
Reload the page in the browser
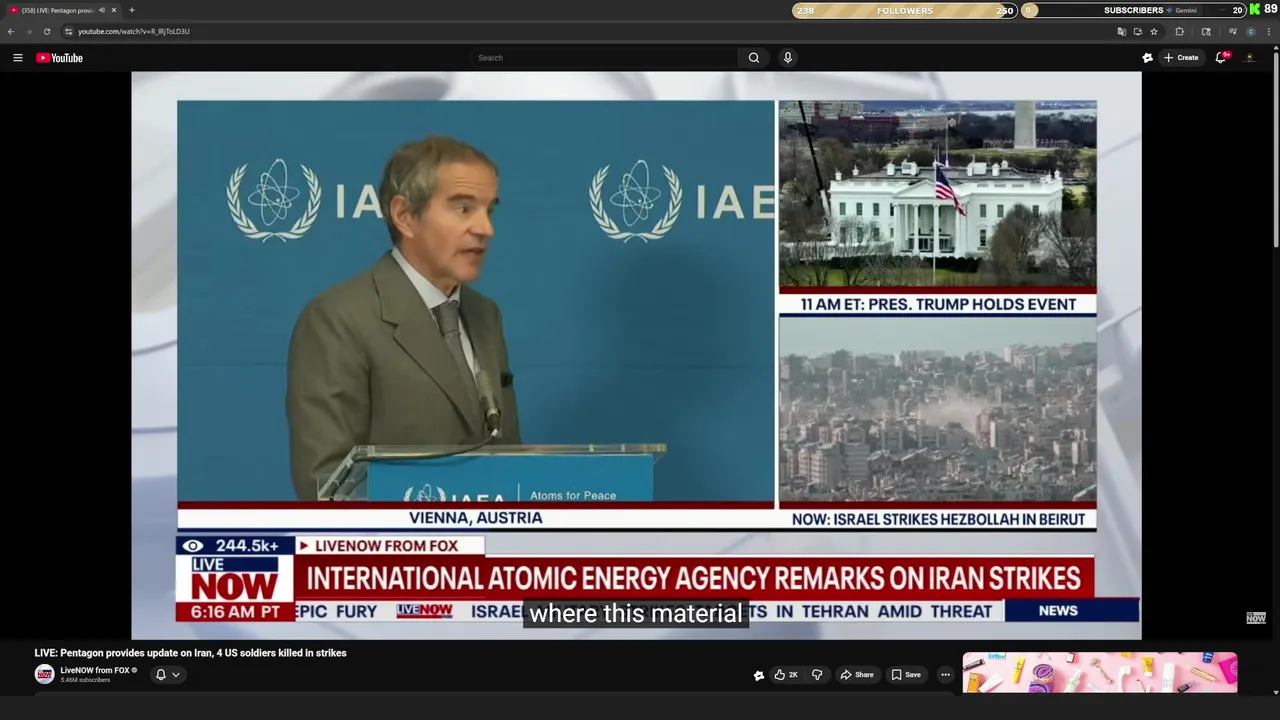[46, 31]
